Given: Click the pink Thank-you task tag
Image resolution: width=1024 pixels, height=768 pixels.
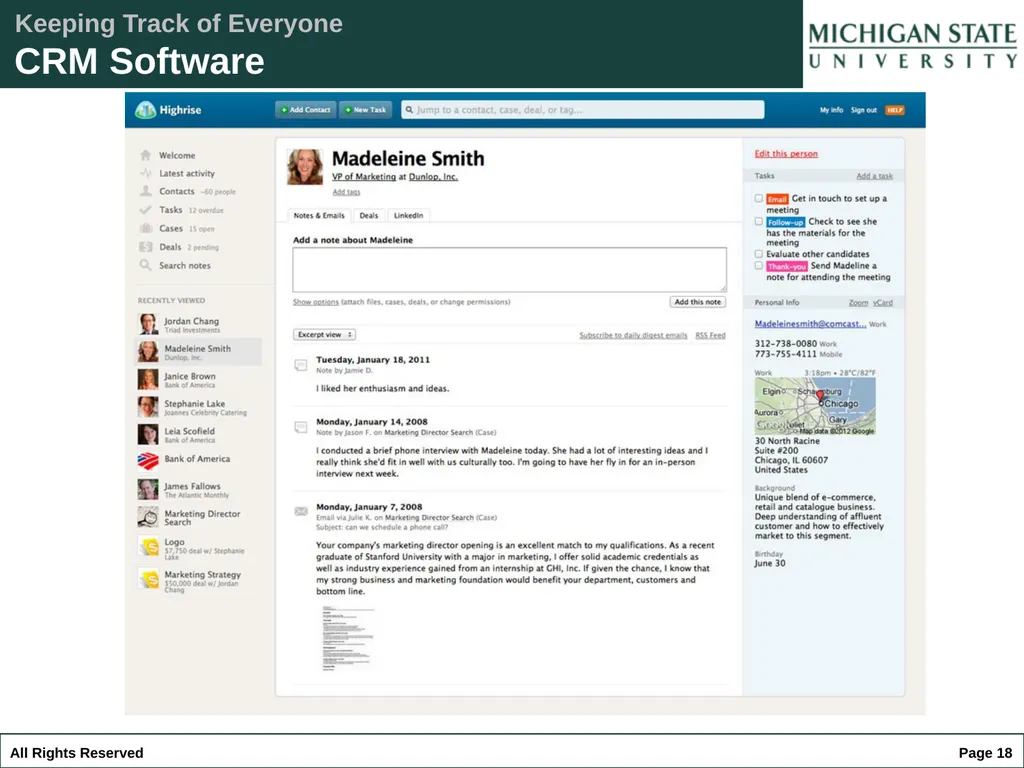Looking at the screenshot, I should coord(787,266).
